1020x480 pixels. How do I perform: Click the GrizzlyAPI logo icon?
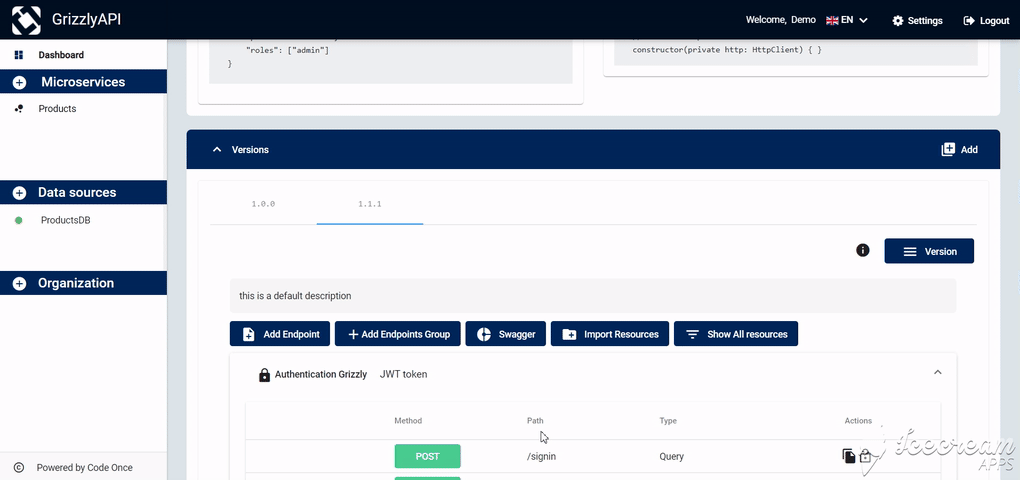tap(26, 20)
